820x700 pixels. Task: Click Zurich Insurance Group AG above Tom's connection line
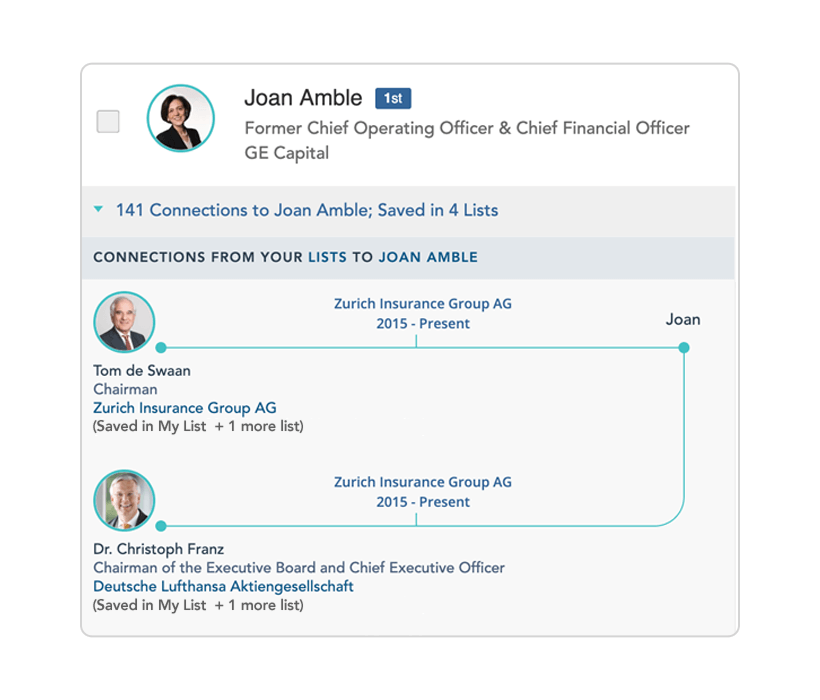[x=423, y=303]
